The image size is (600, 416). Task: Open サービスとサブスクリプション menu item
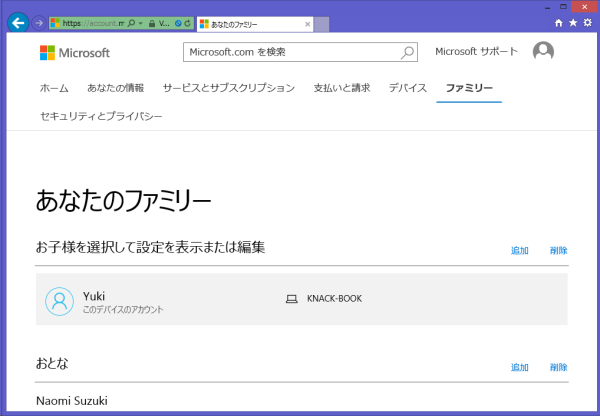[x=229, y=88]
